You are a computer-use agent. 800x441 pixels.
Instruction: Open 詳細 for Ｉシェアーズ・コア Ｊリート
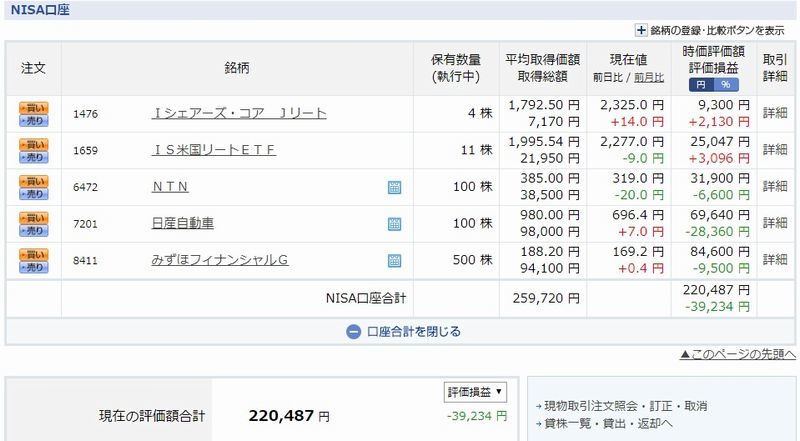pyautogui.click(x=775, y=113)
